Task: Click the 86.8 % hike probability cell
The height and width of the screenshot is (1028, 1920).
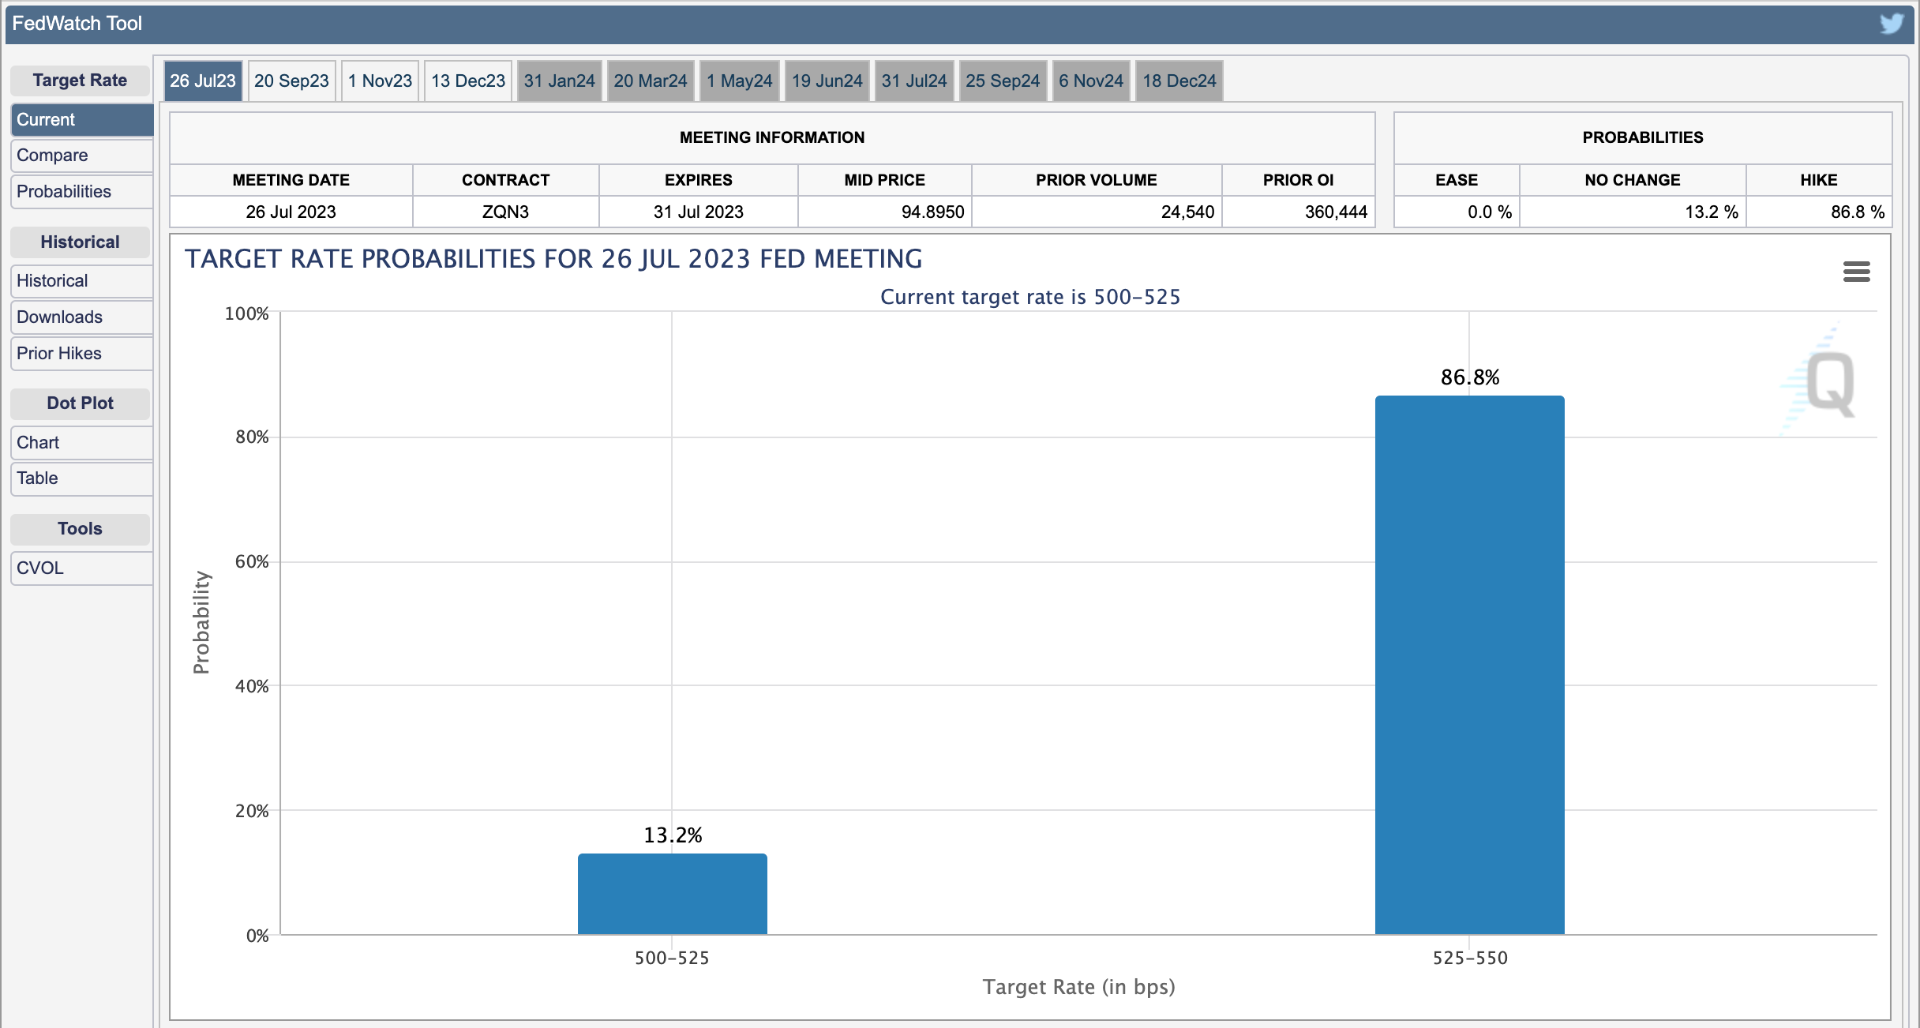Action: click(1819, 212)
